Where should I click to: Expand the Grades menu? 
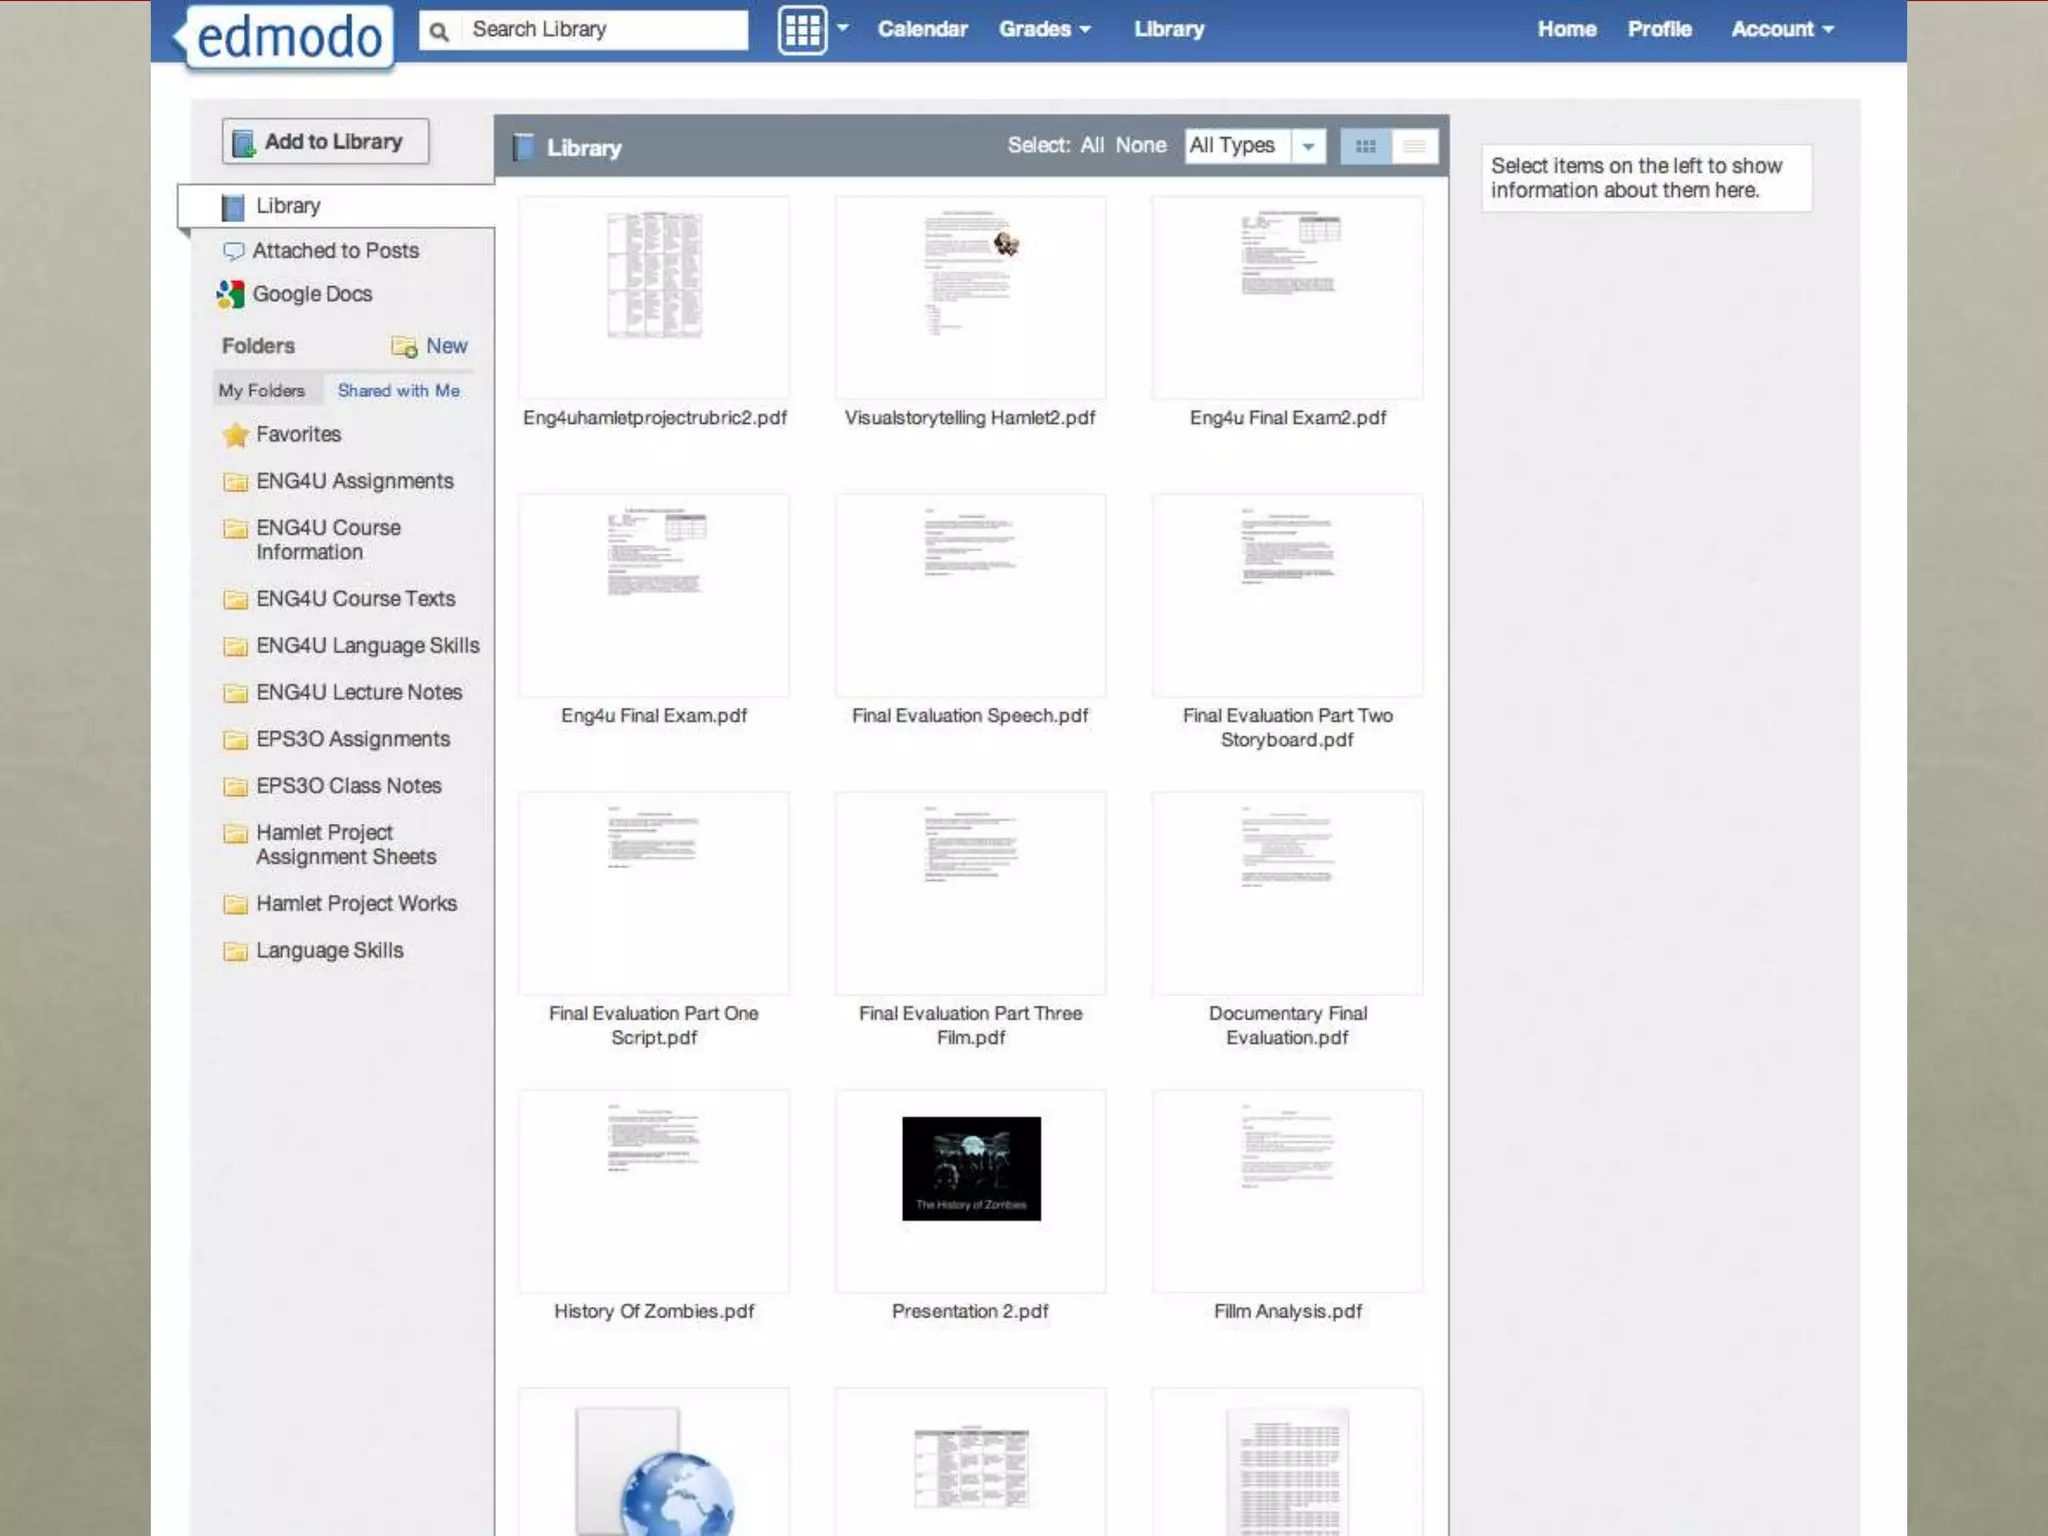pos(1044,29)
